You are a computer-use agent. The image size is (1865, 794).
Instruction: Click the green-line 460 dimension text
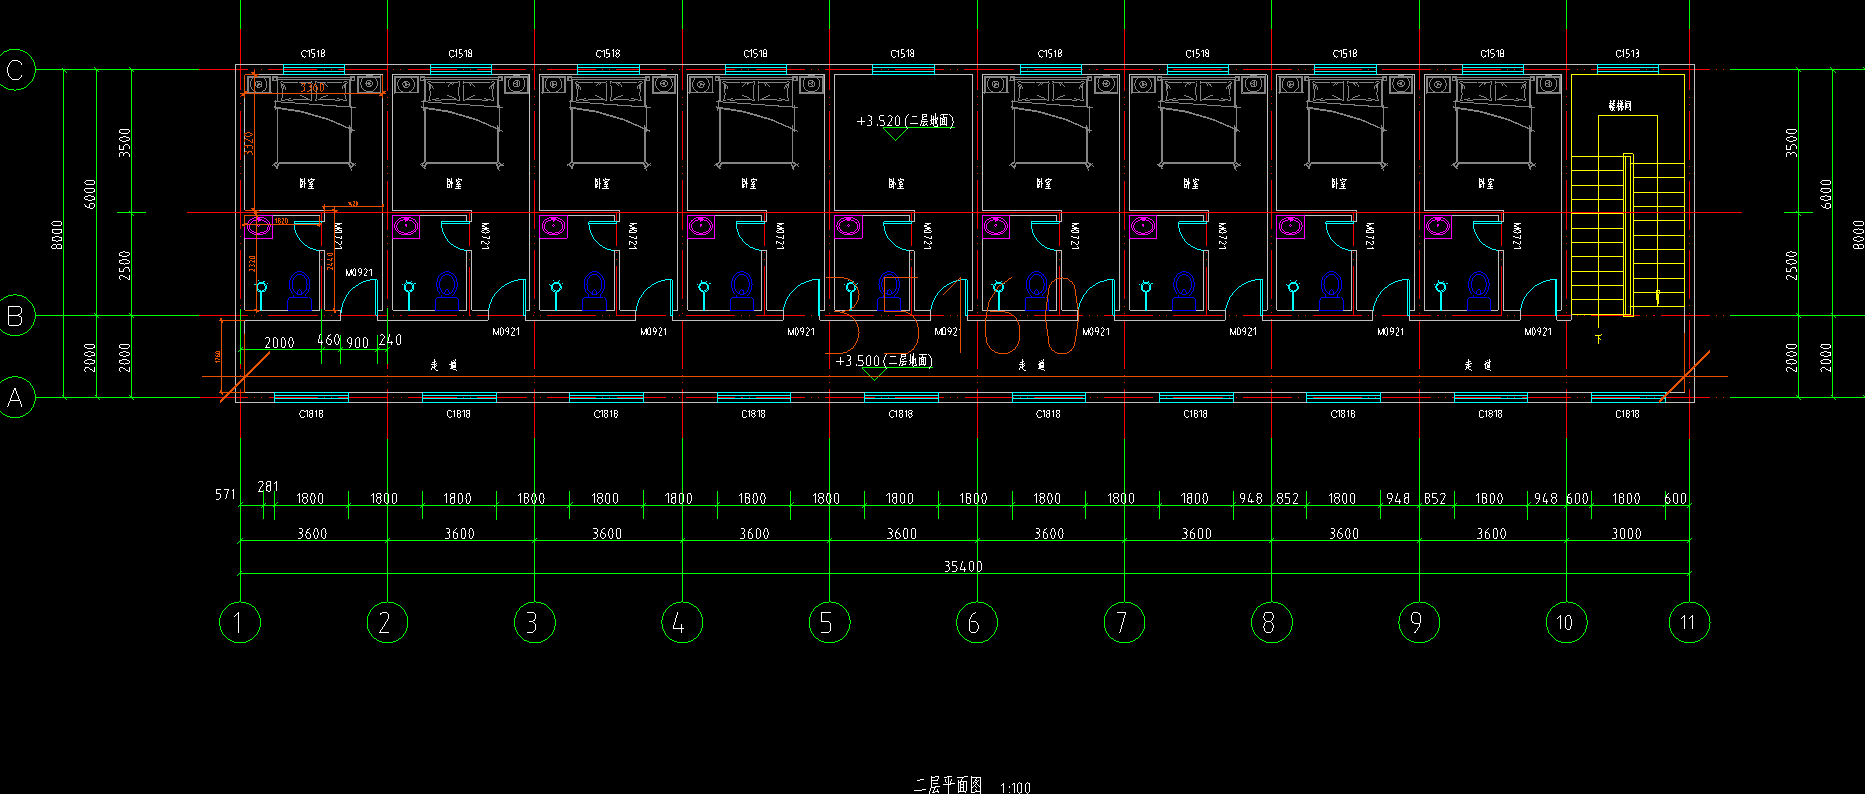[328, 340]
